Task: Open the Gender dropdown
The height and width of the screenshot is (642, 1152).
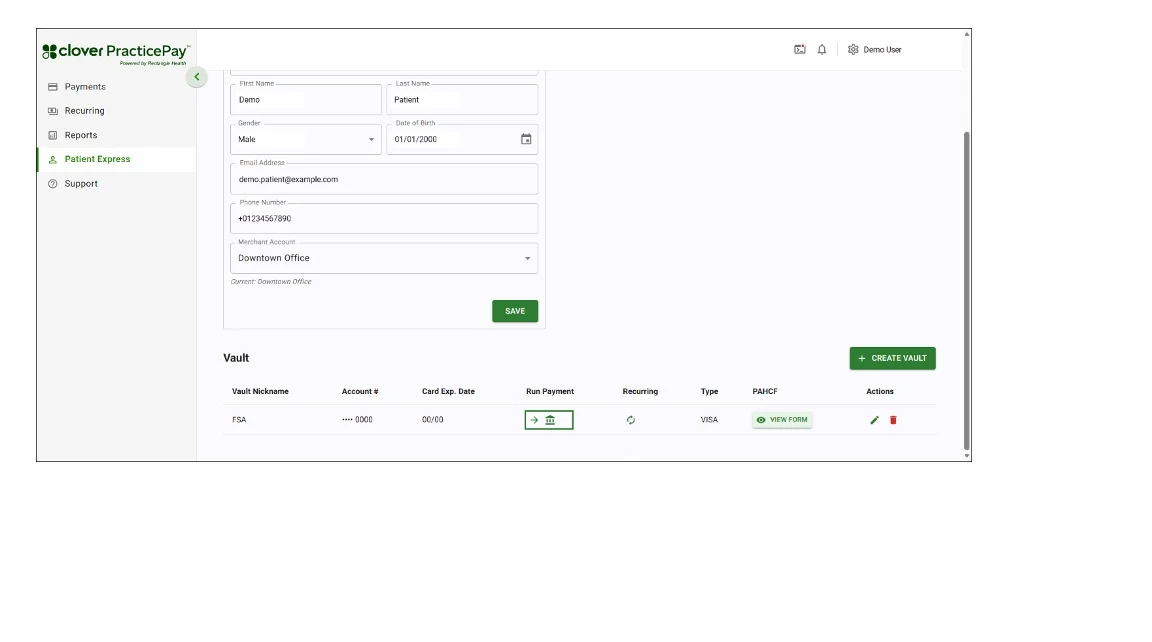Action: [373, 138]
